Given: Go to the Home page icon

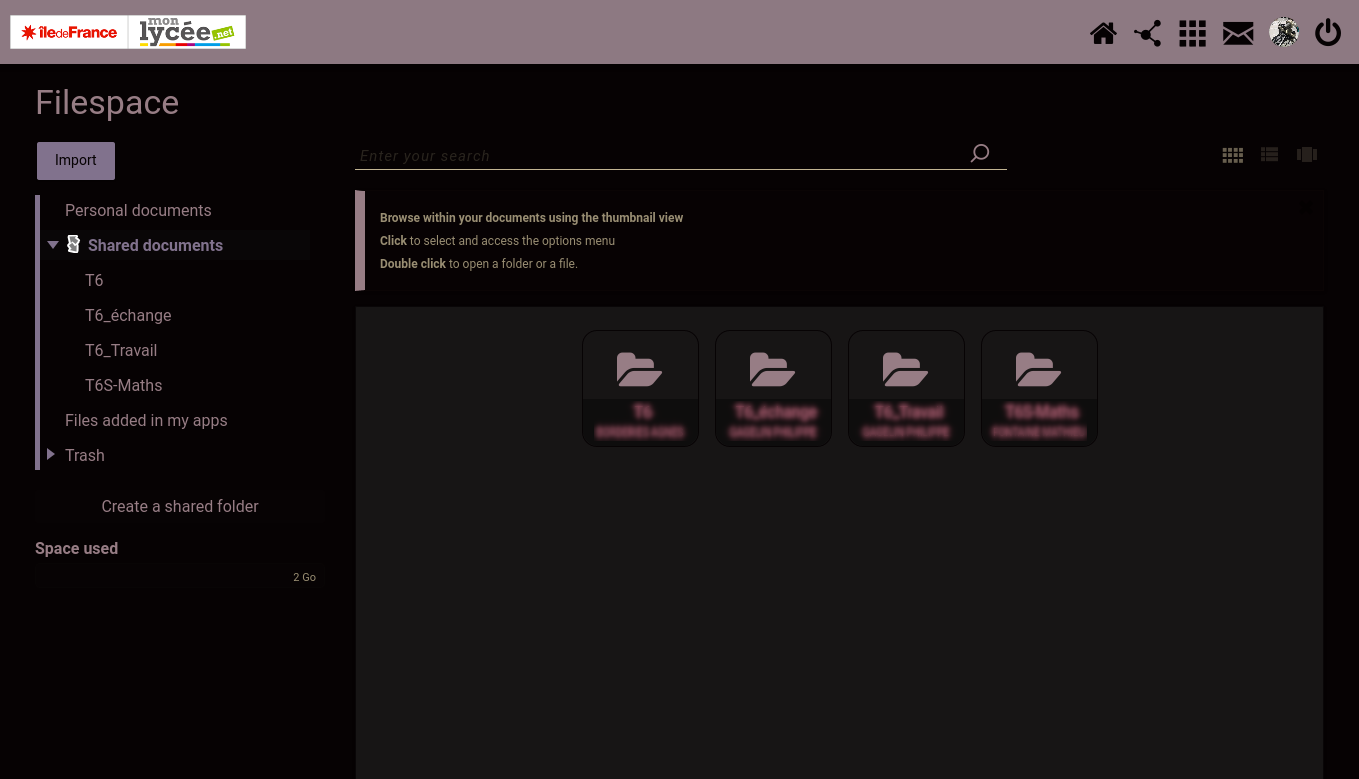Looking at the screenshot, I should pos(1103,33).
